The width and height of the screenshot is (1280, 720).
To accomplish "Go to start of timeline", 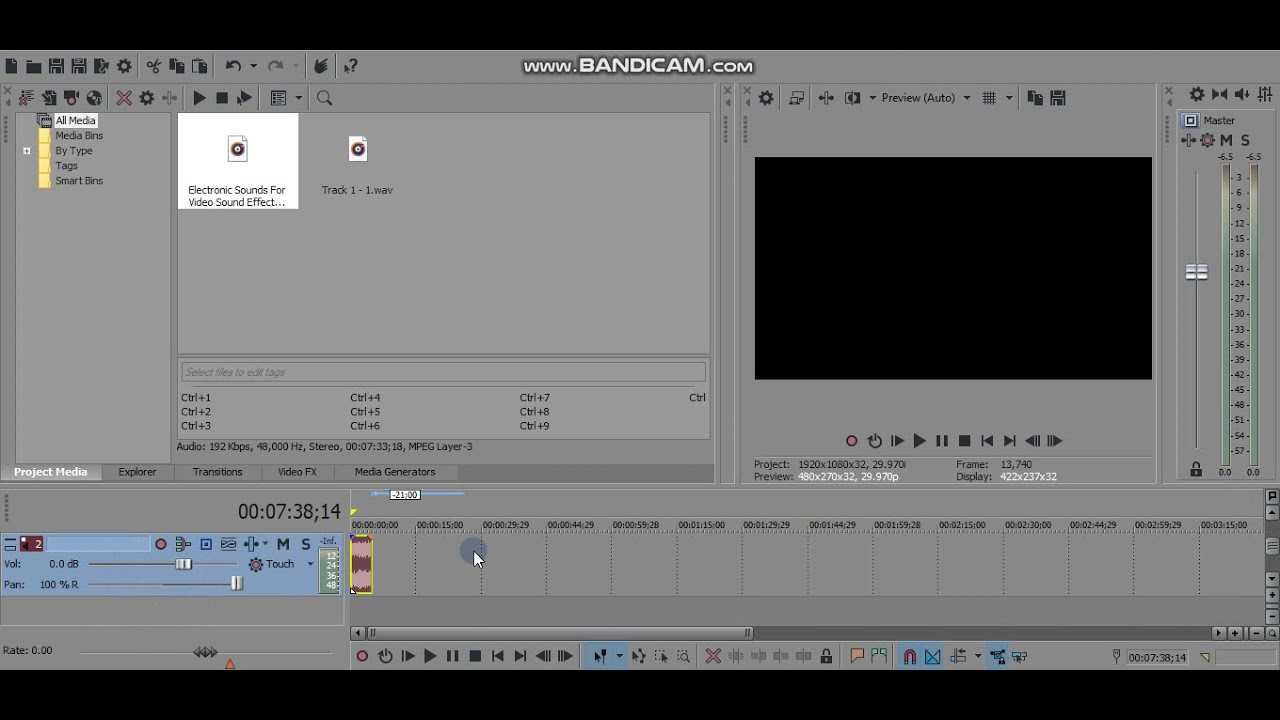I will click(497, 657).
